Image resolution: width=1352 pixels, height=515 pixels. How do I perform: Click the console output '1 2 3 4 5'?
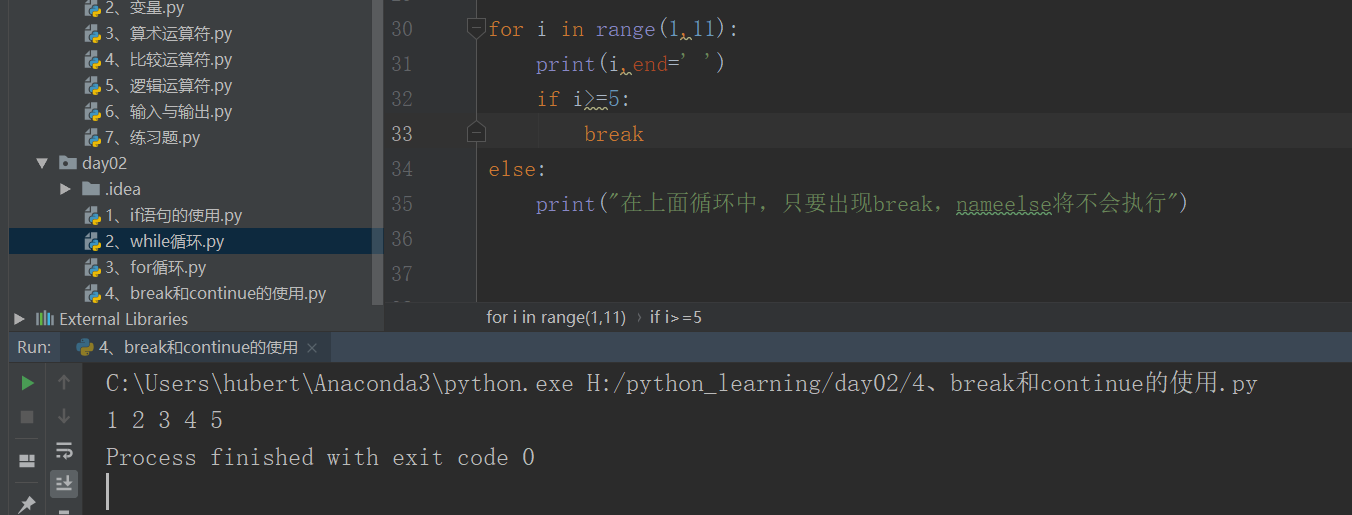[165, 420]
